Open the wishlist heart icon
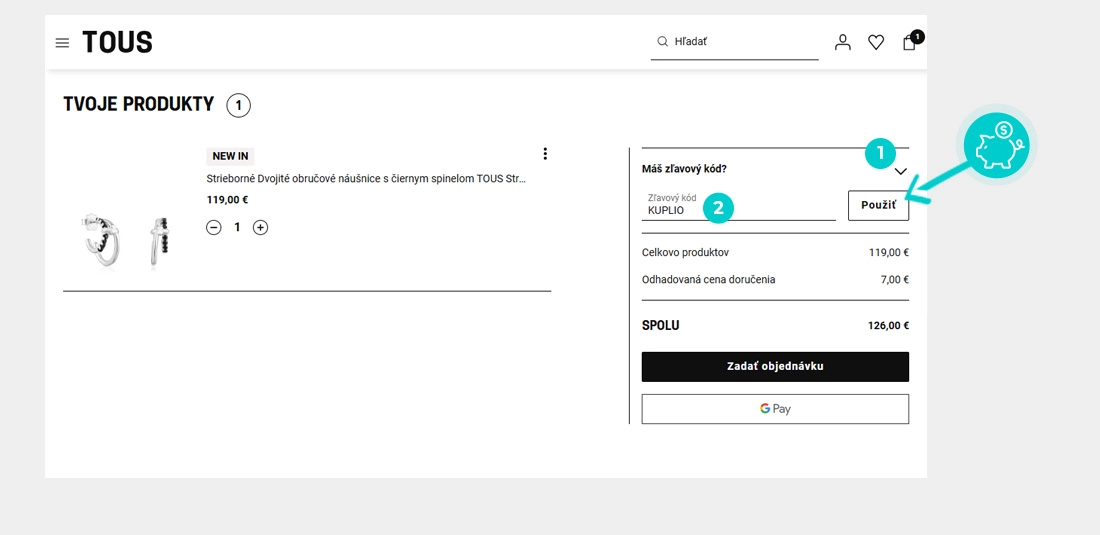This screenshot has width=1100, height=535. [x=876, y=43]
